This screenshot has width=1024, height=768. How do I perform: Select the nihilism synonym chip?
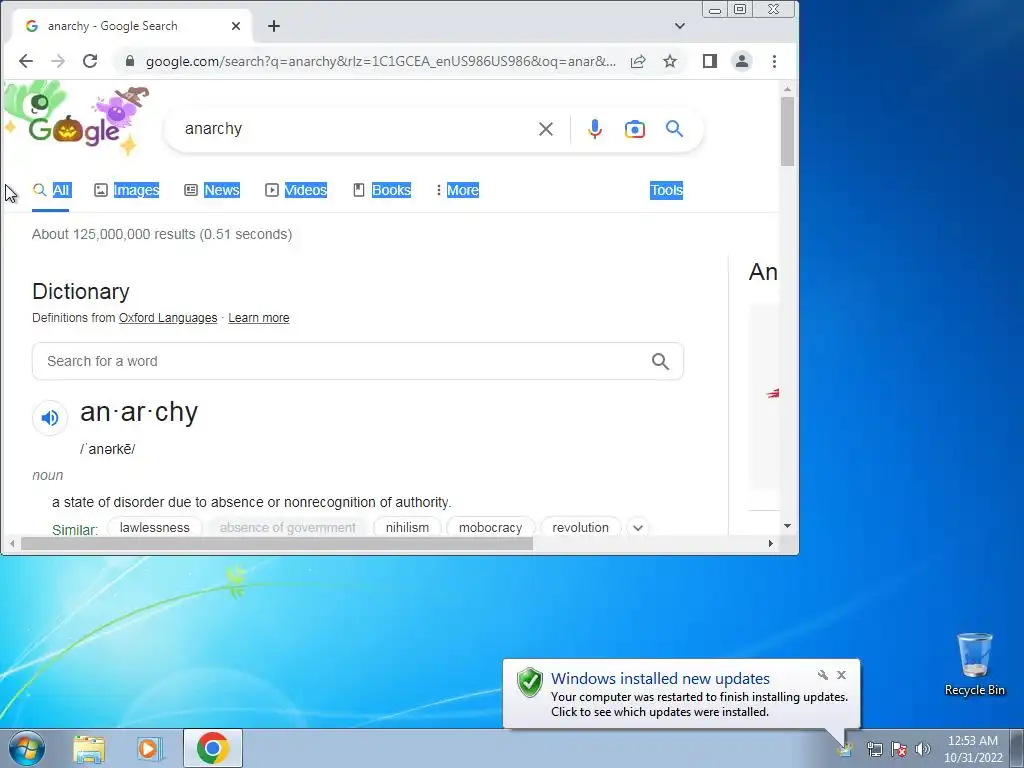pos(408,528)
